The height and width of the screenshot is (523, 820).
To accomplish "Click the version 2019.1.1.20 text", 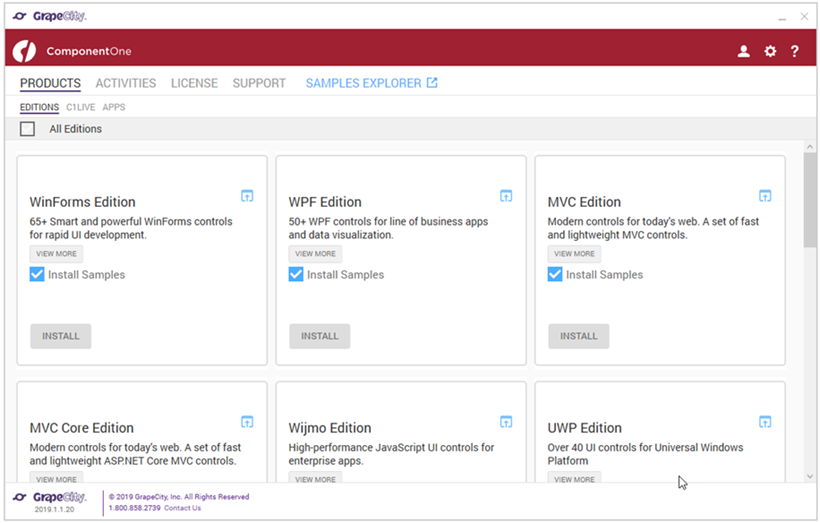I will point(54,509).
